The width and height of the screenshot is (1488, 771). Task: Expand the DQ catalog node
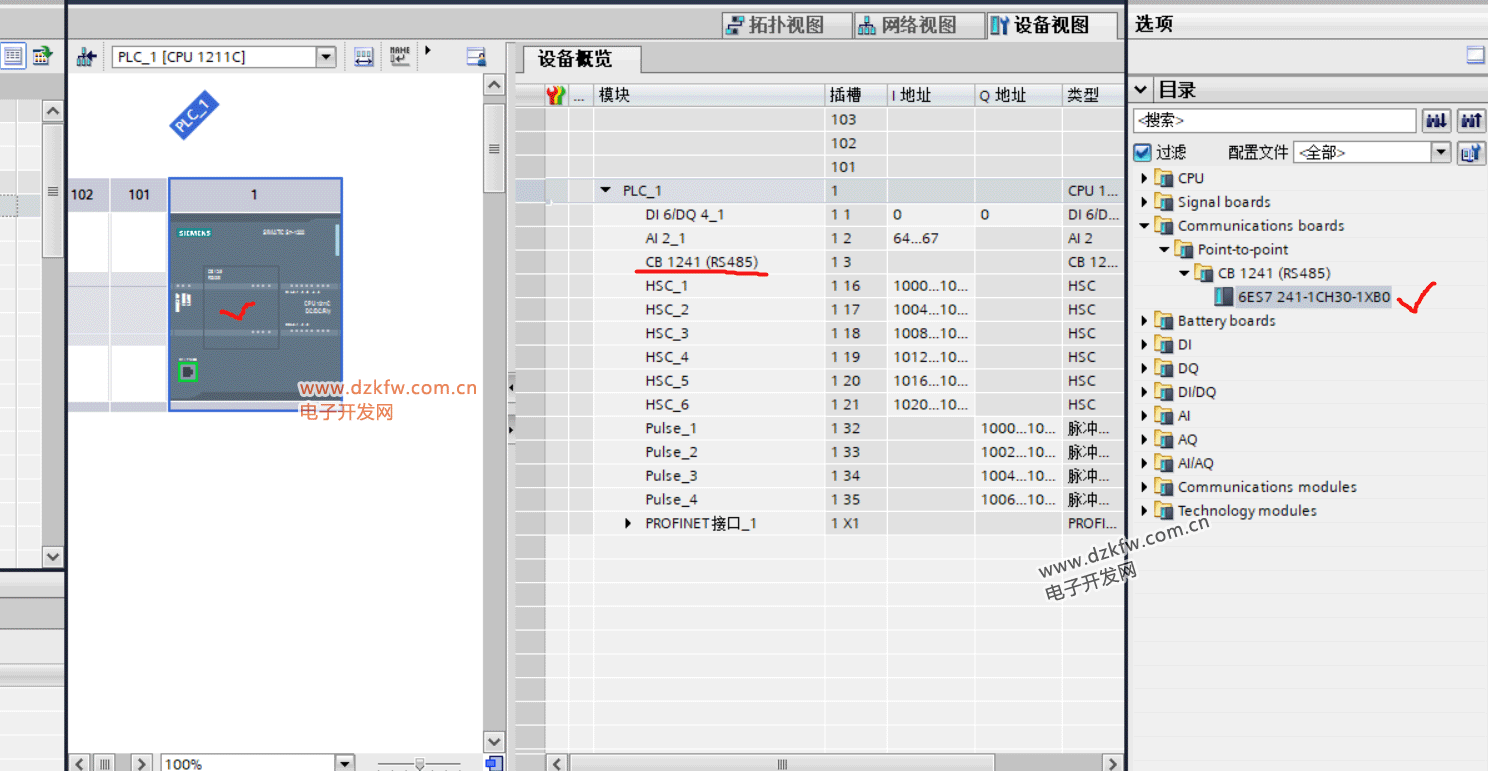[x=1144, y=369]
